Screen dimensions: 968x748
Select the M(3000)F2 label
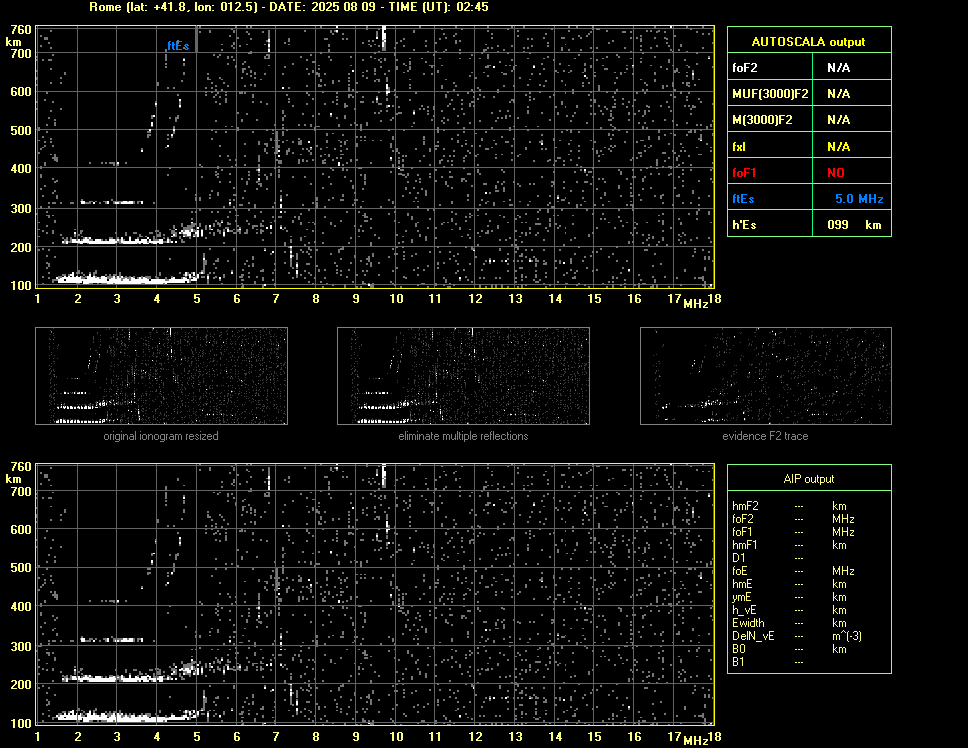click(762, 120)
